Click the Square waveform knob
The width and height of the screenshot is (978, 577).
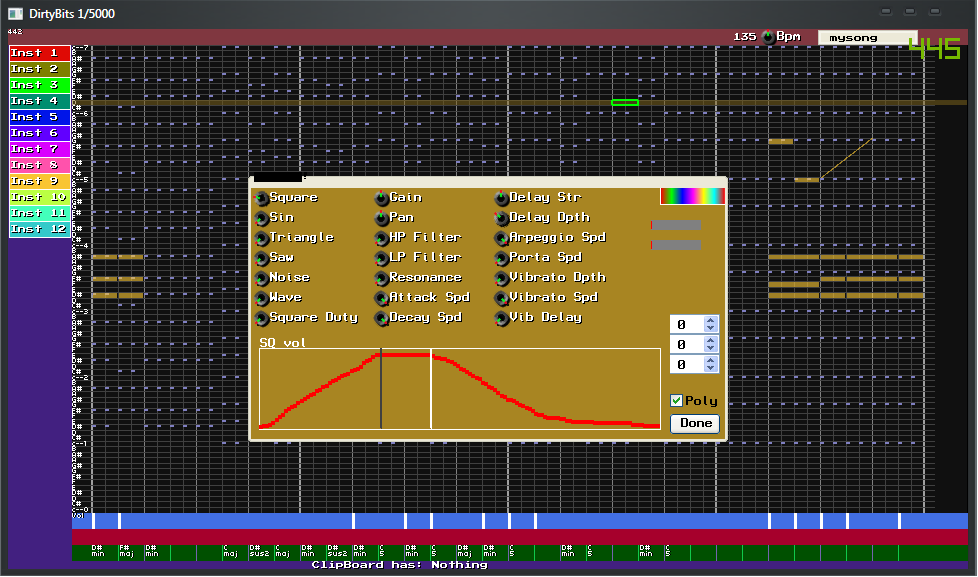[x=261, y=198]
